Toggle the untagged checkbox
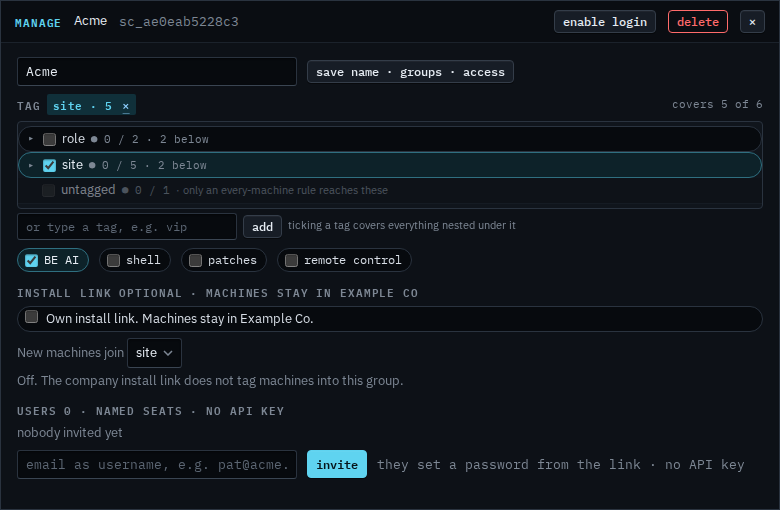The width and height of the screenshot is (780, 510). [48, 191]
